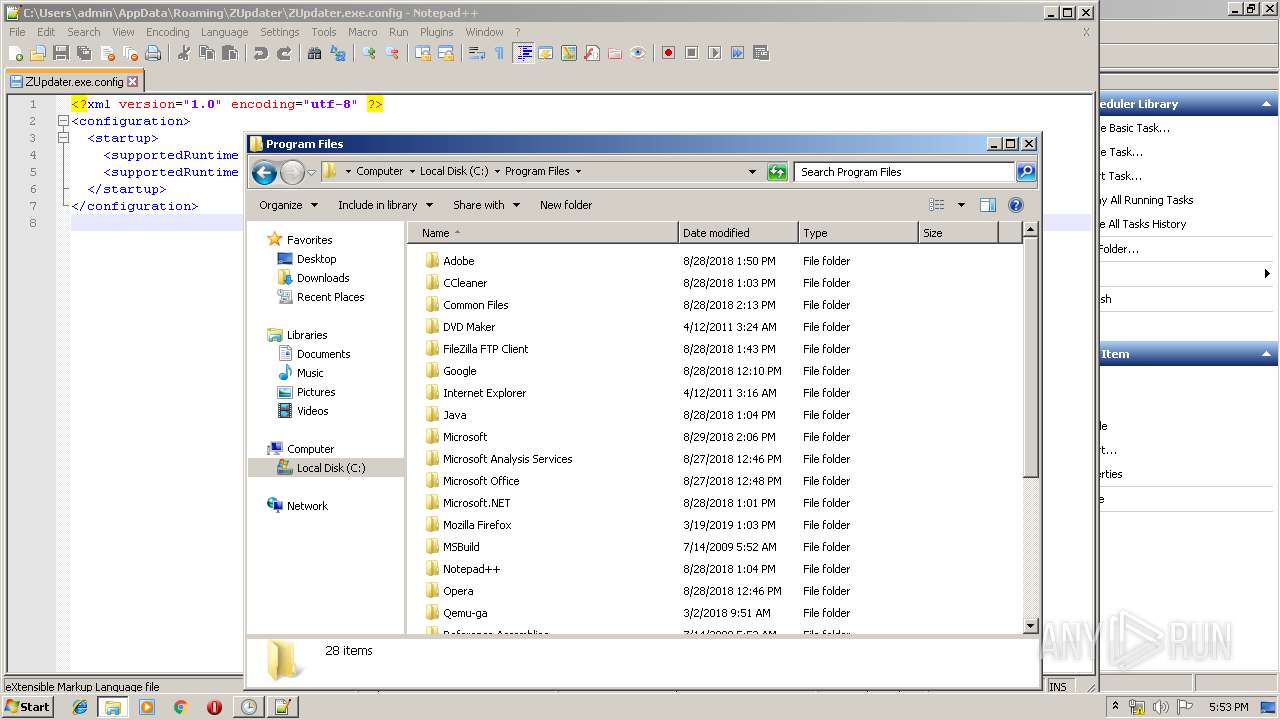This screenshot has width=1280, height=720.
Task: Toggle the indent guide toolbar button
Action: point(523,53)
